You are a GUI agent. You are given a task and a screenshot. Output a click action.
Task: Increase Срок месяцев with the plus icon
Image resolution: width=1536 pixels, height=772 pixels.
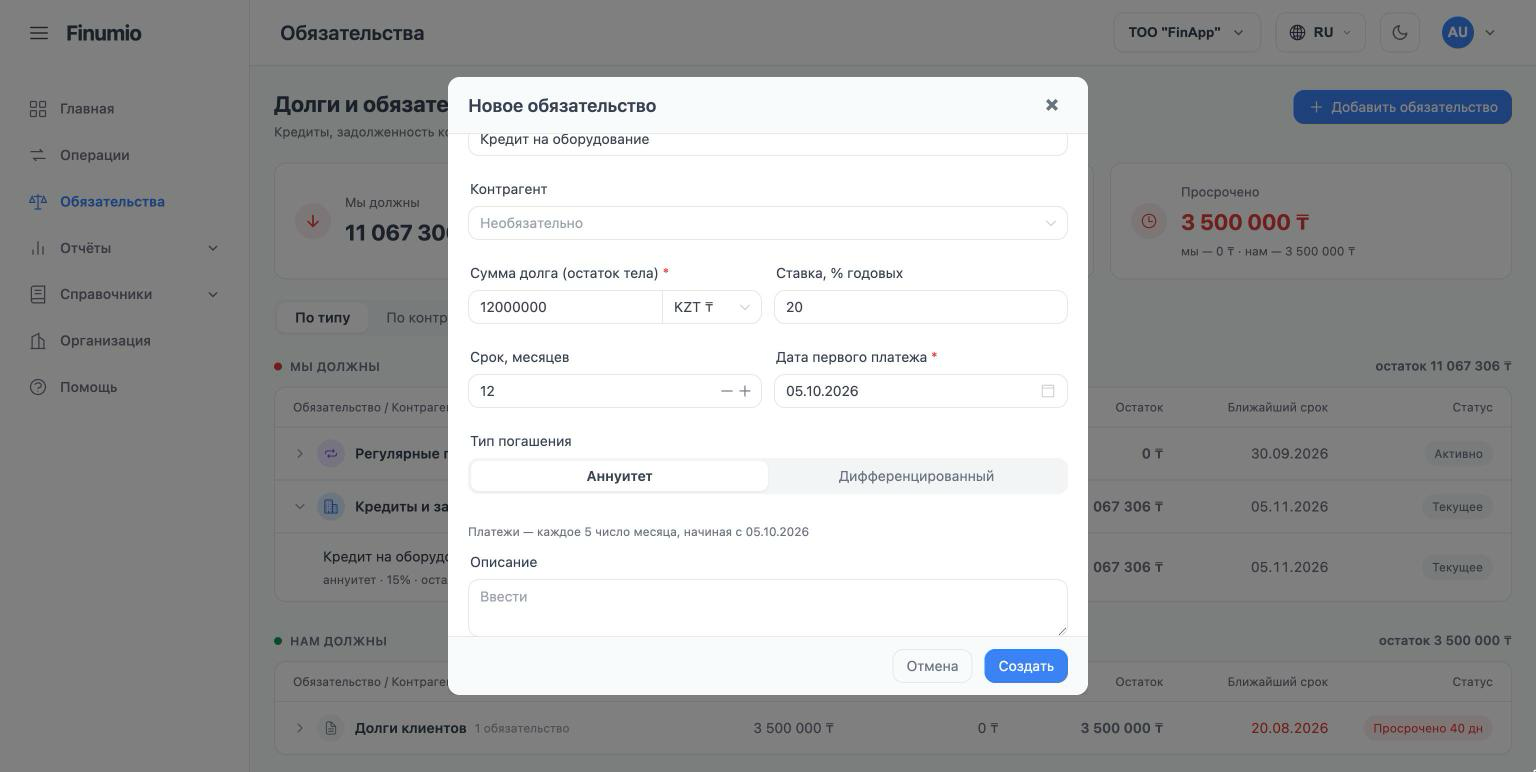point(745,391)
